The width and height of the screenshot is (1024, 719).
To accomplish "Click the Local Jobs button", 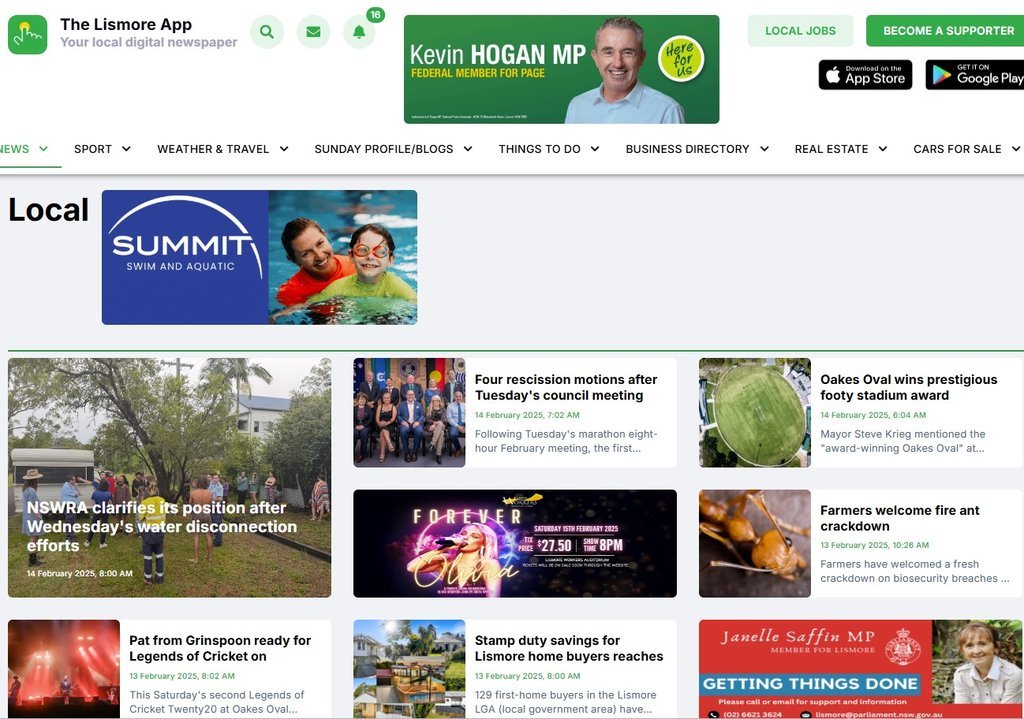I will coord(801,31).
